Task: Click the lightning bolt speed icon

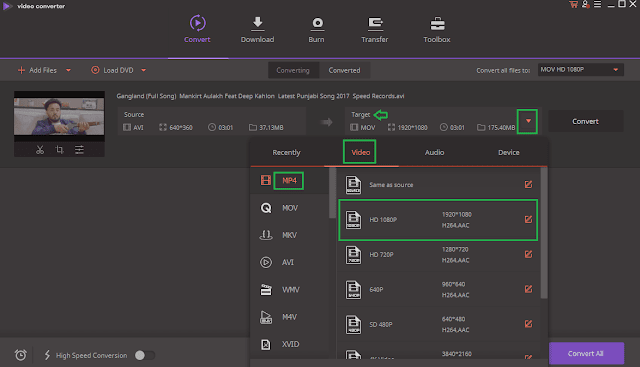Action: click(47, 355)
